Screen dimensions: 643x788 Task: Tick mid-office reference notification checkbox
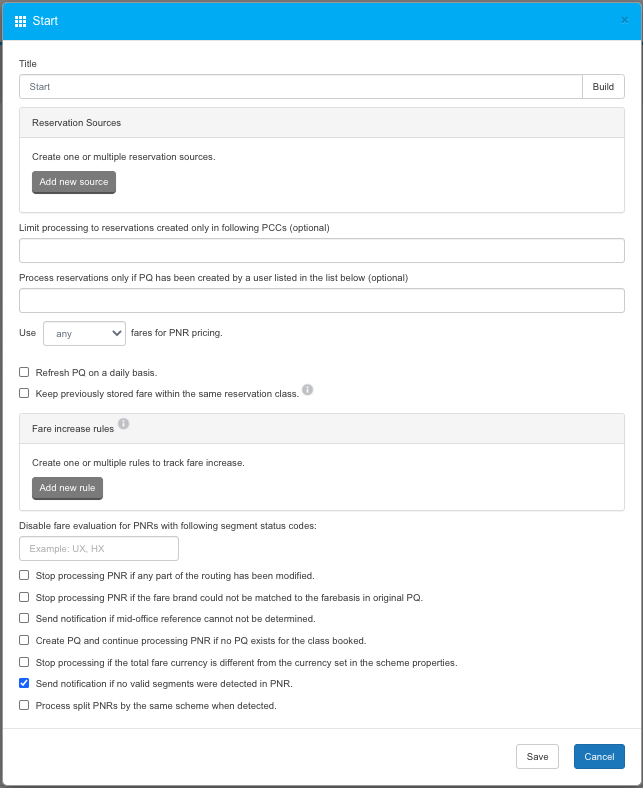pos(24,619)
